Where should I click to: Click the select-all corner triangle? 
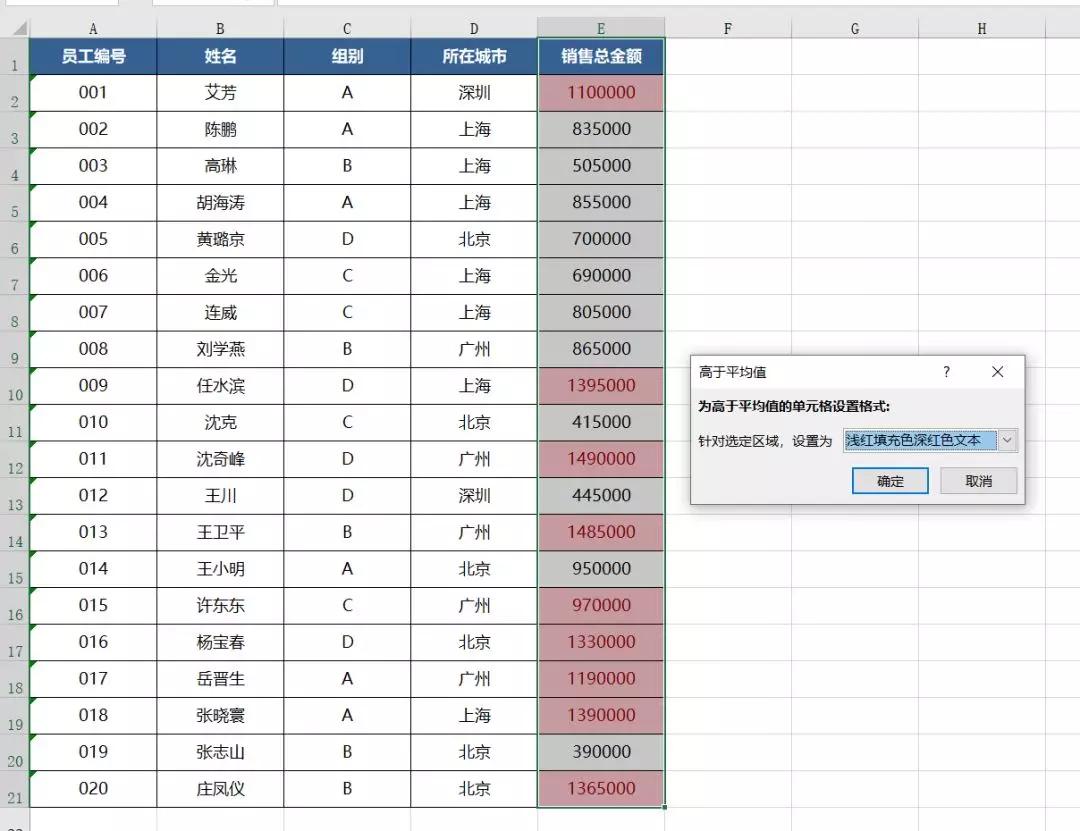tap(19, 28)
